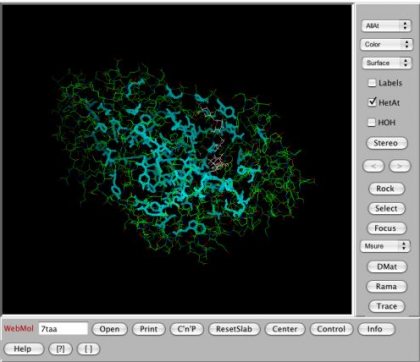420x362 pixels.
Task: Open the Msure measurement dropdown
Action: 385,246
